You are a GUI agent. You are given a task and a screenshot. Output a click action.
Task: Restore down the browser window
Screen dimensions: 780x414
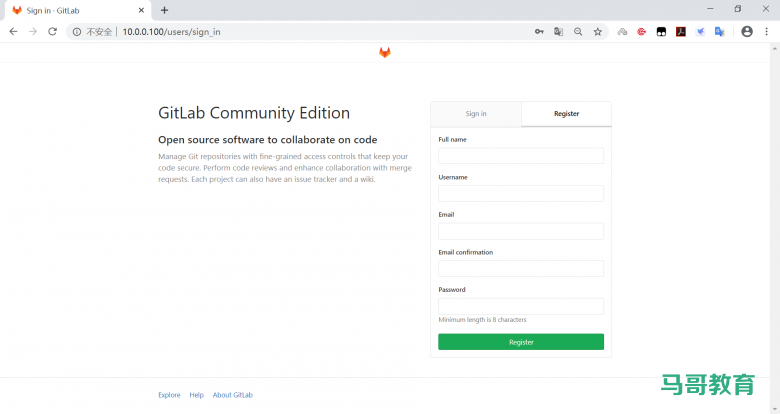(x=738, y=9)
